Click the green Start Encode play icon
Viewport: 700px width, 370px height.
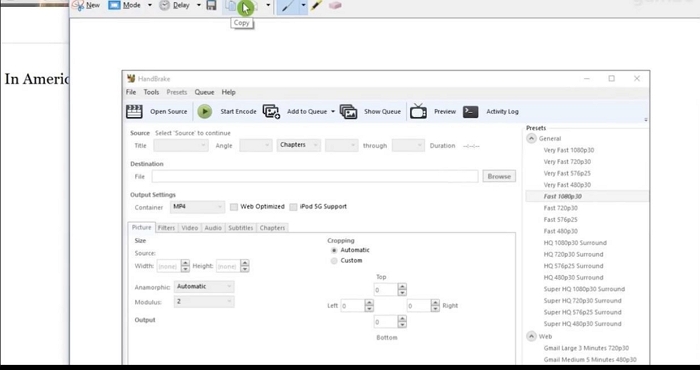click(x=204, y=112)
